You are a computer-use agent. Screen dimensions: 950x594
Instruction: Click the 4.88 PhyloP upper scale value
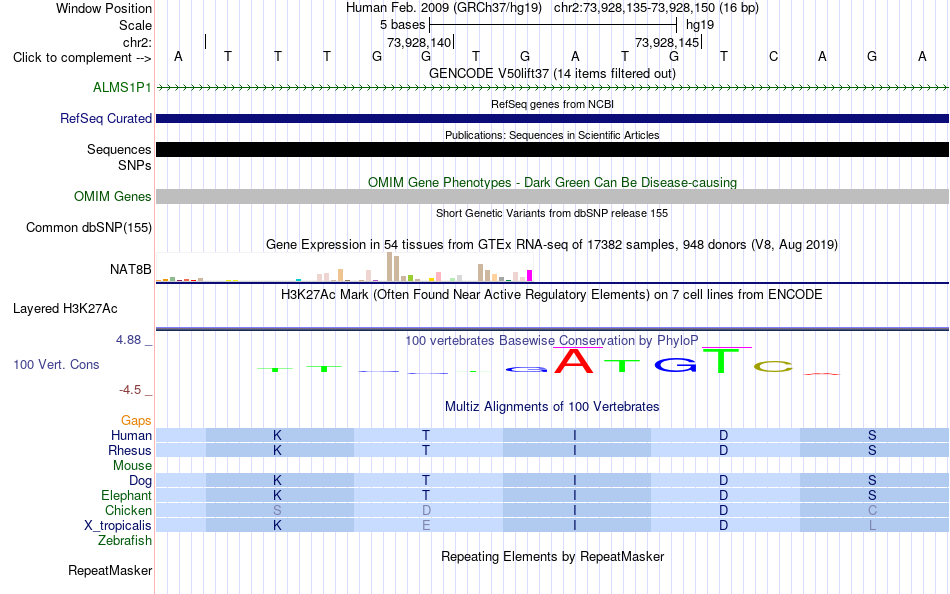tap(128, 340)
